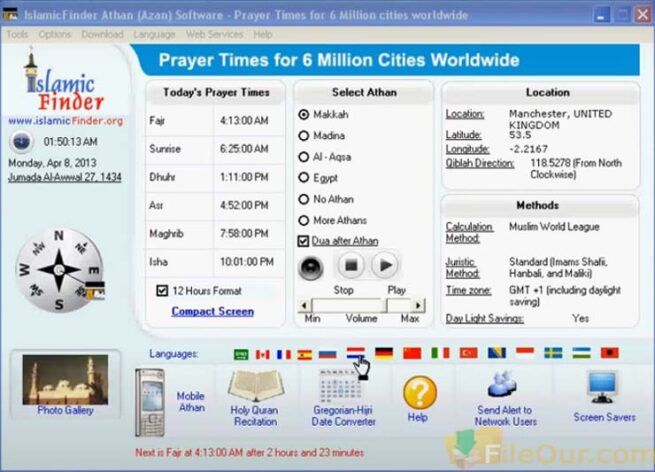Viewport: 655px width, 472px height.
Task: Toggle the 12 Hours Format checkbox
Action: click(x=162, y=290)
